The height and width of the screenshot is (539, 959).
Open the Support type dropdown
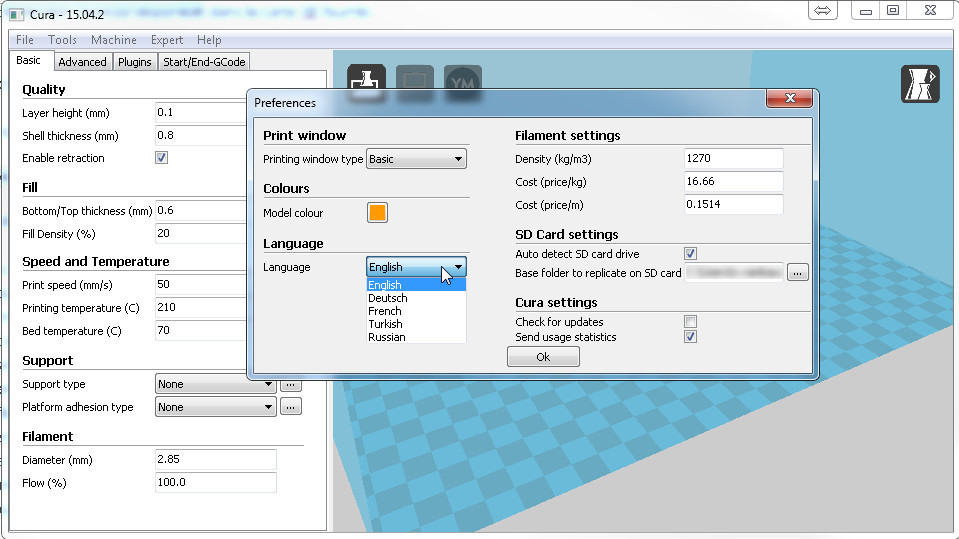pyautogui.click(x=215, y=384)
